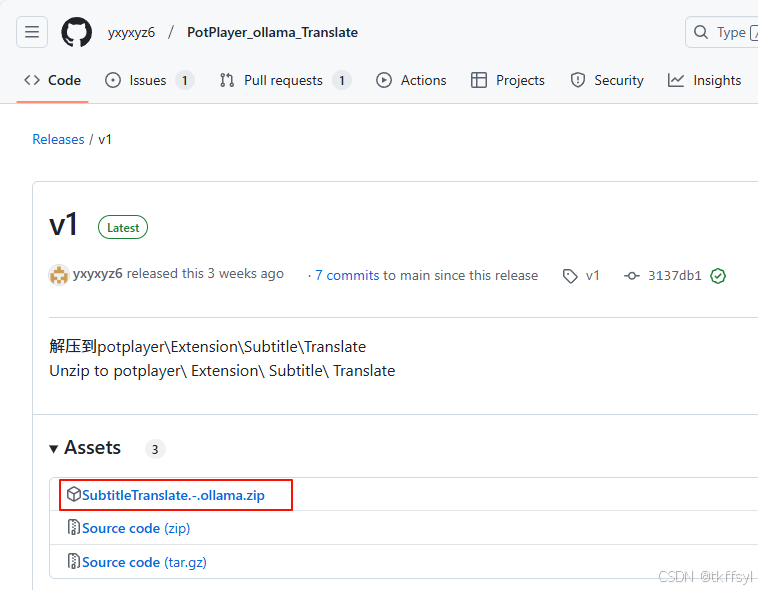Screen dimensions: 758x590
Task: Focus the Type search field
Action: [x=722, y=32]
